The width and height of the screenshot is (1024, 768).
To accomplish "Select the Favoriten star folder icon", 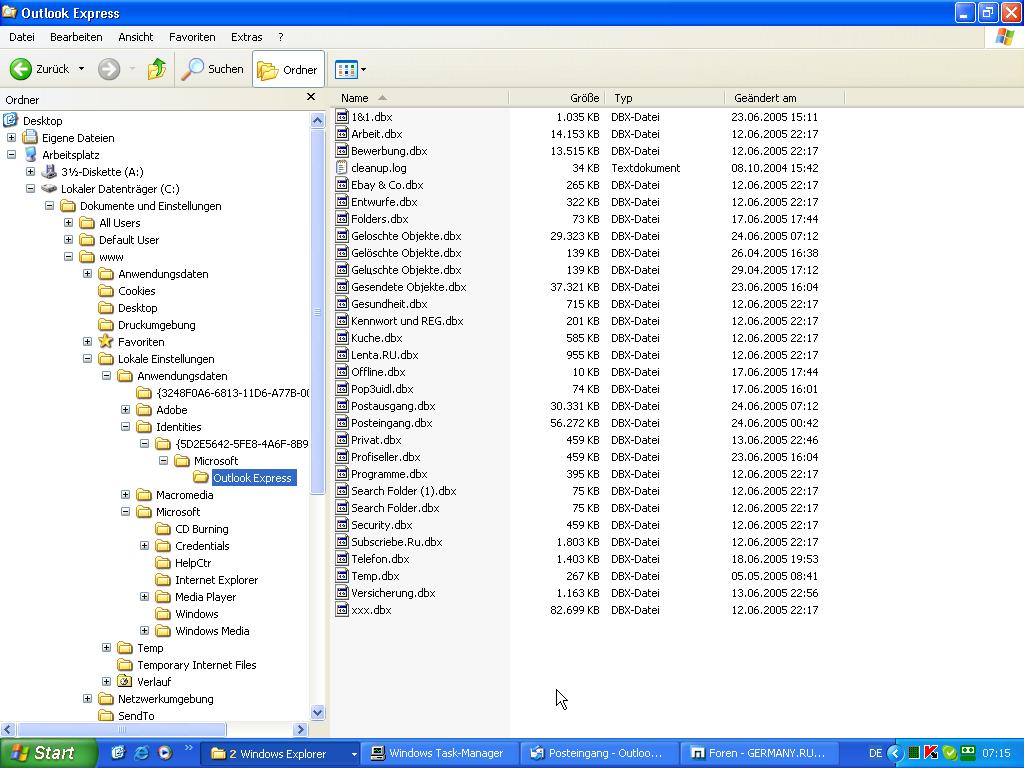I will [x=106, y=342].
